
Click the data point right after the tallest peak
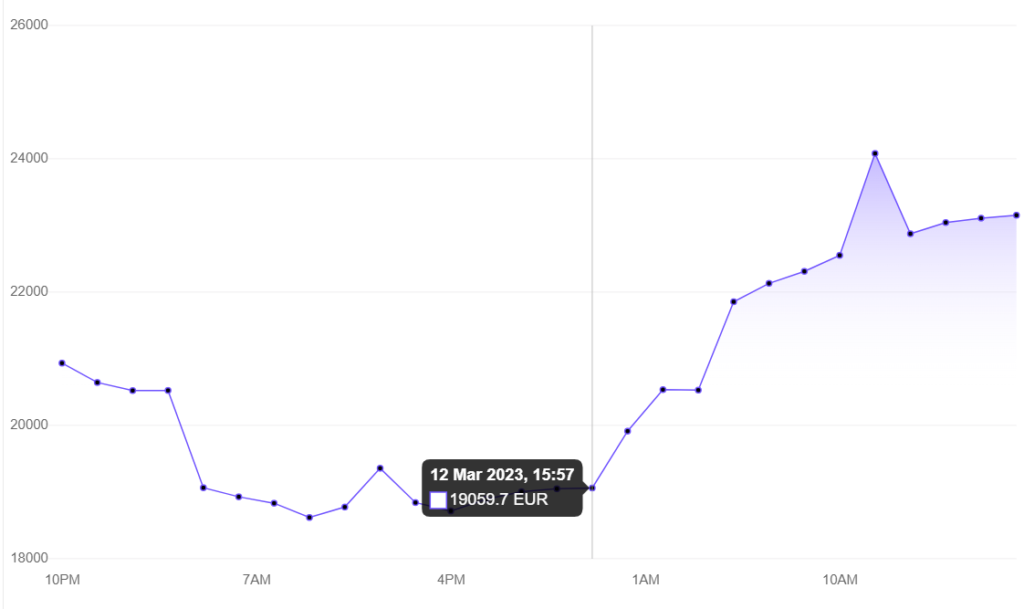pyautogui.click(x=910, y=234)
